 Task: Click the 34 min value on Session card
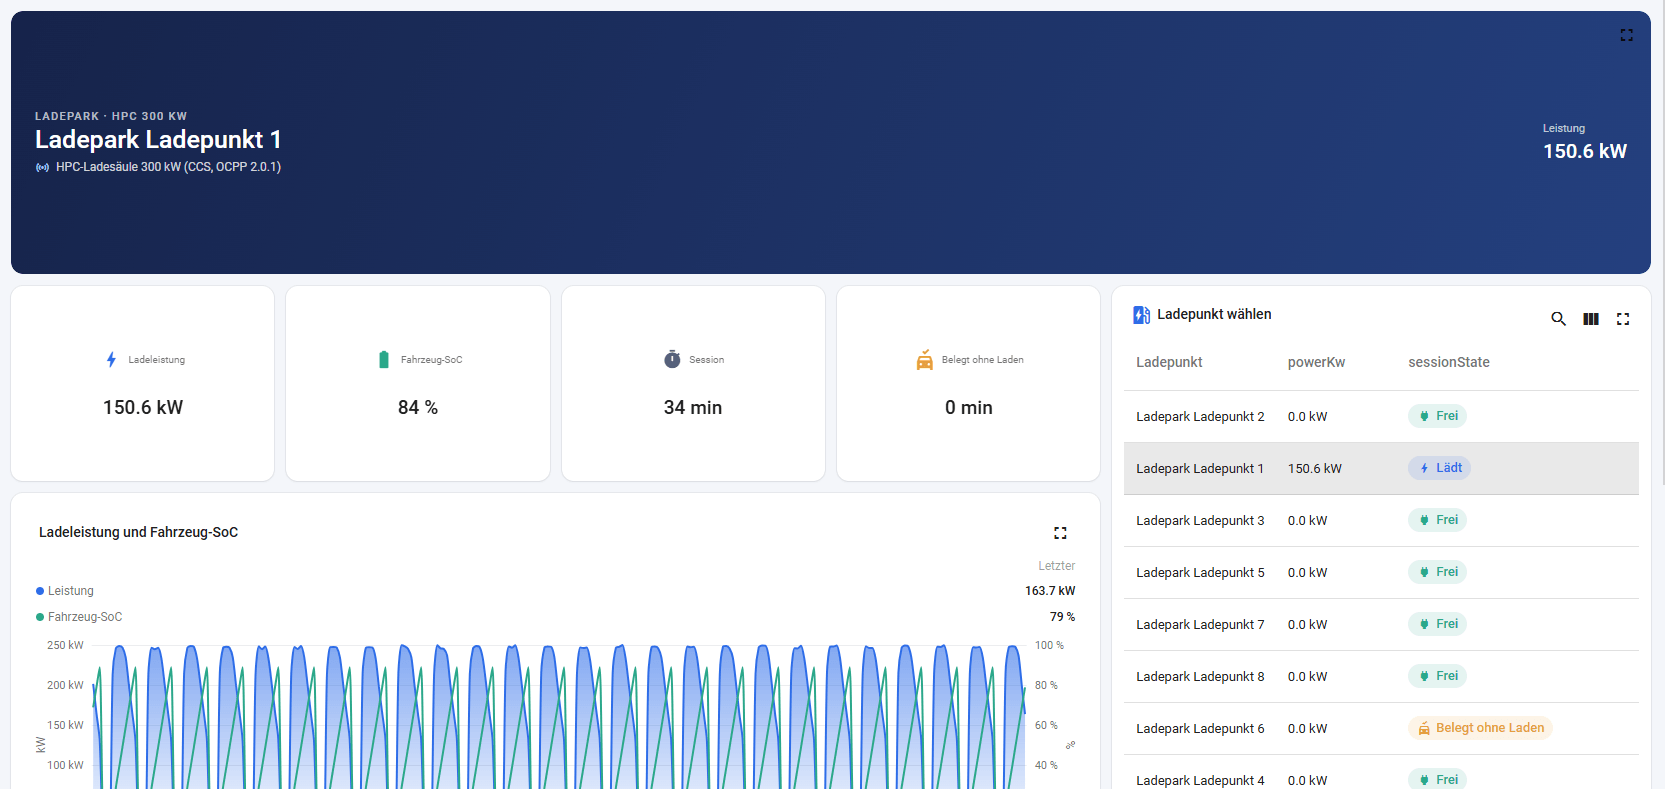tap(693, 408)
